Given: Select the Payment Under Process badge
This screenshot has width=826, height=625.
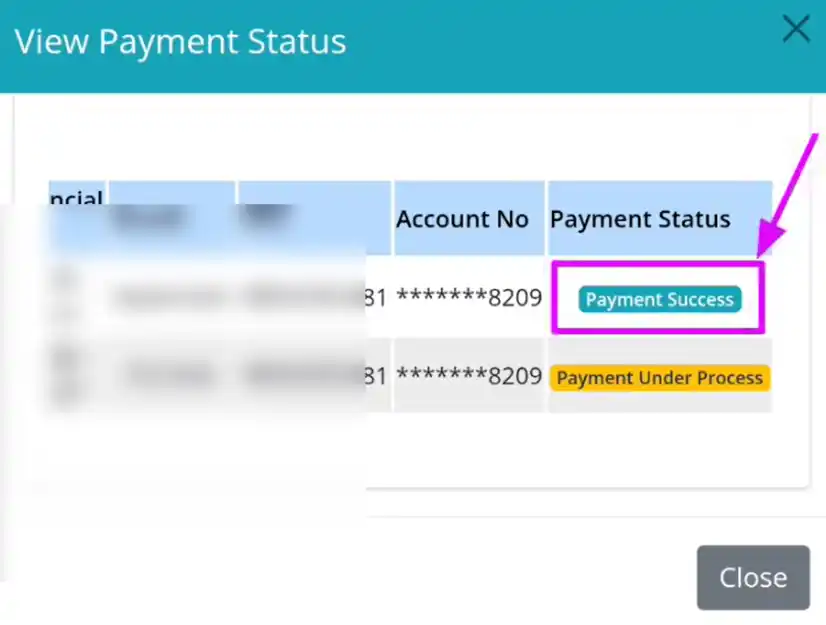Looking at the screenshot, I should tap(660, 378).
